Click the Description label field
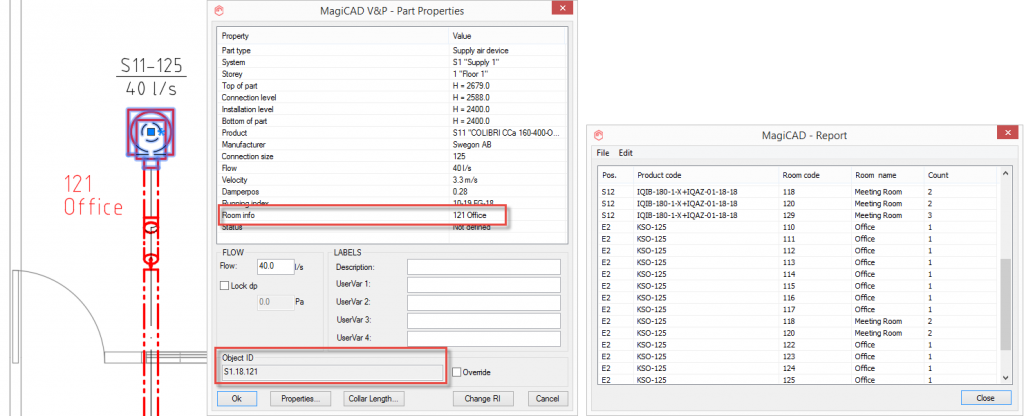Screen dimensions: 1024x416 pyautogui.click(x=483, y=267)
